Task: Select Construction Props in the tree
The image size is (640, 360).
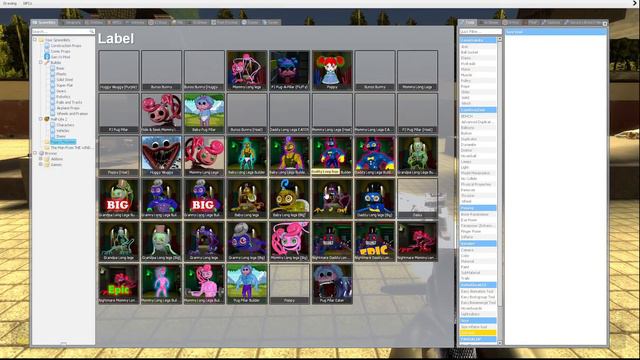Action: click(66, 46)
